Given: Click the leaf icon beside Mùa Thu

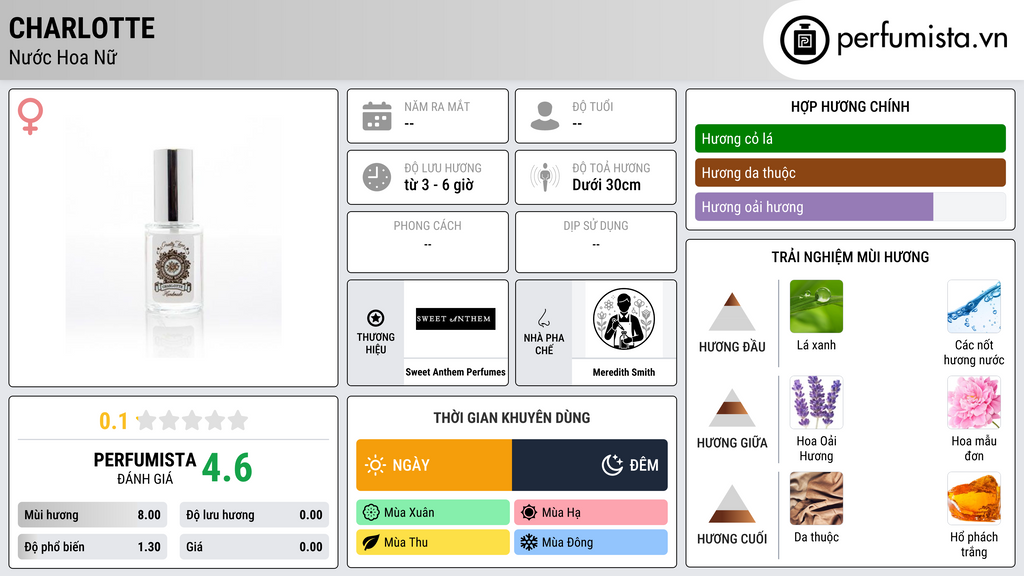Looking at the screenshot, I should point(371,542).
